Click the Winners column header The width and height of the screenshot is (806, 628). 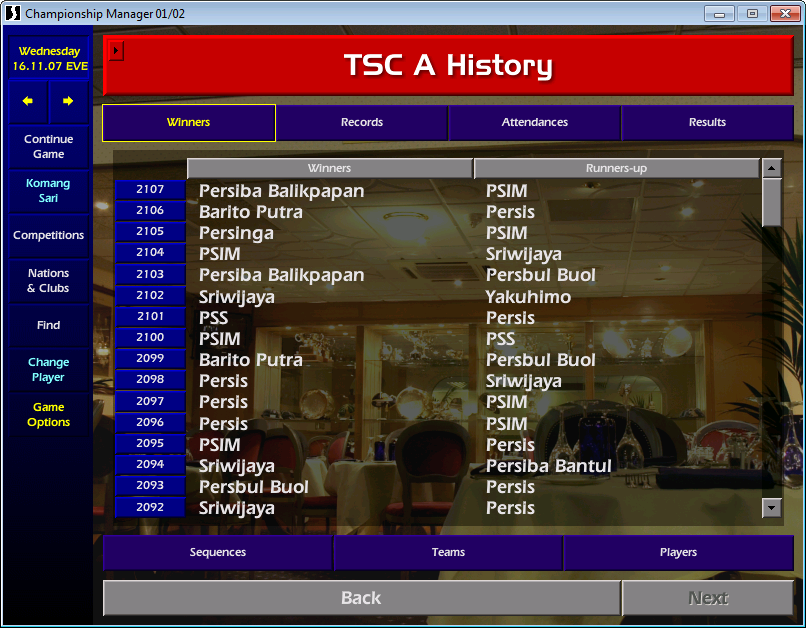tap(329, 168)
